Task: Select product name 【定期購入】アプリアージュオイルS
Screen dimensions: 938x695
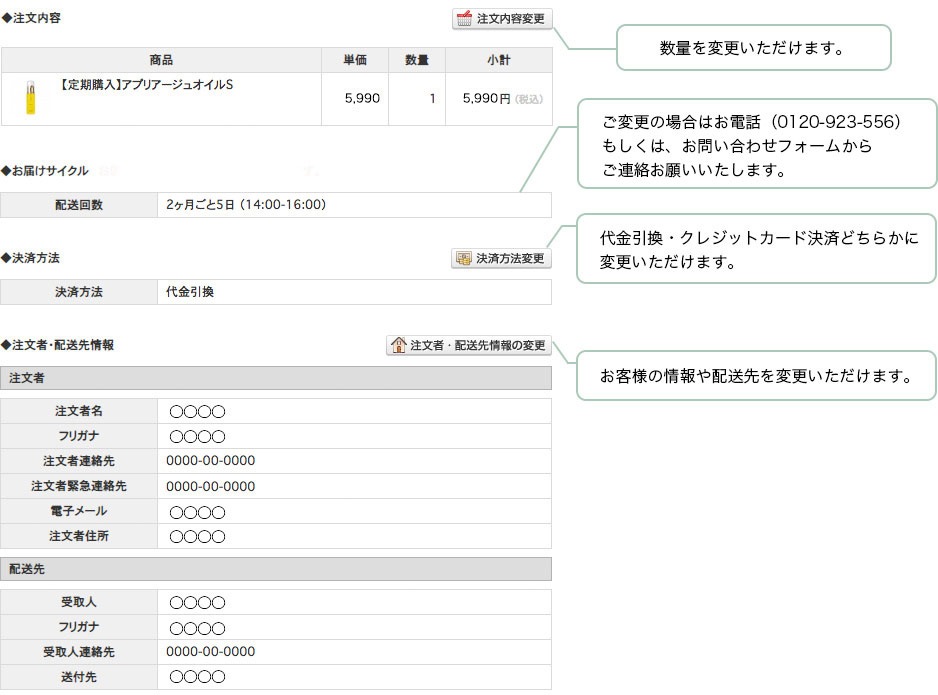Action: pos(146,85)
